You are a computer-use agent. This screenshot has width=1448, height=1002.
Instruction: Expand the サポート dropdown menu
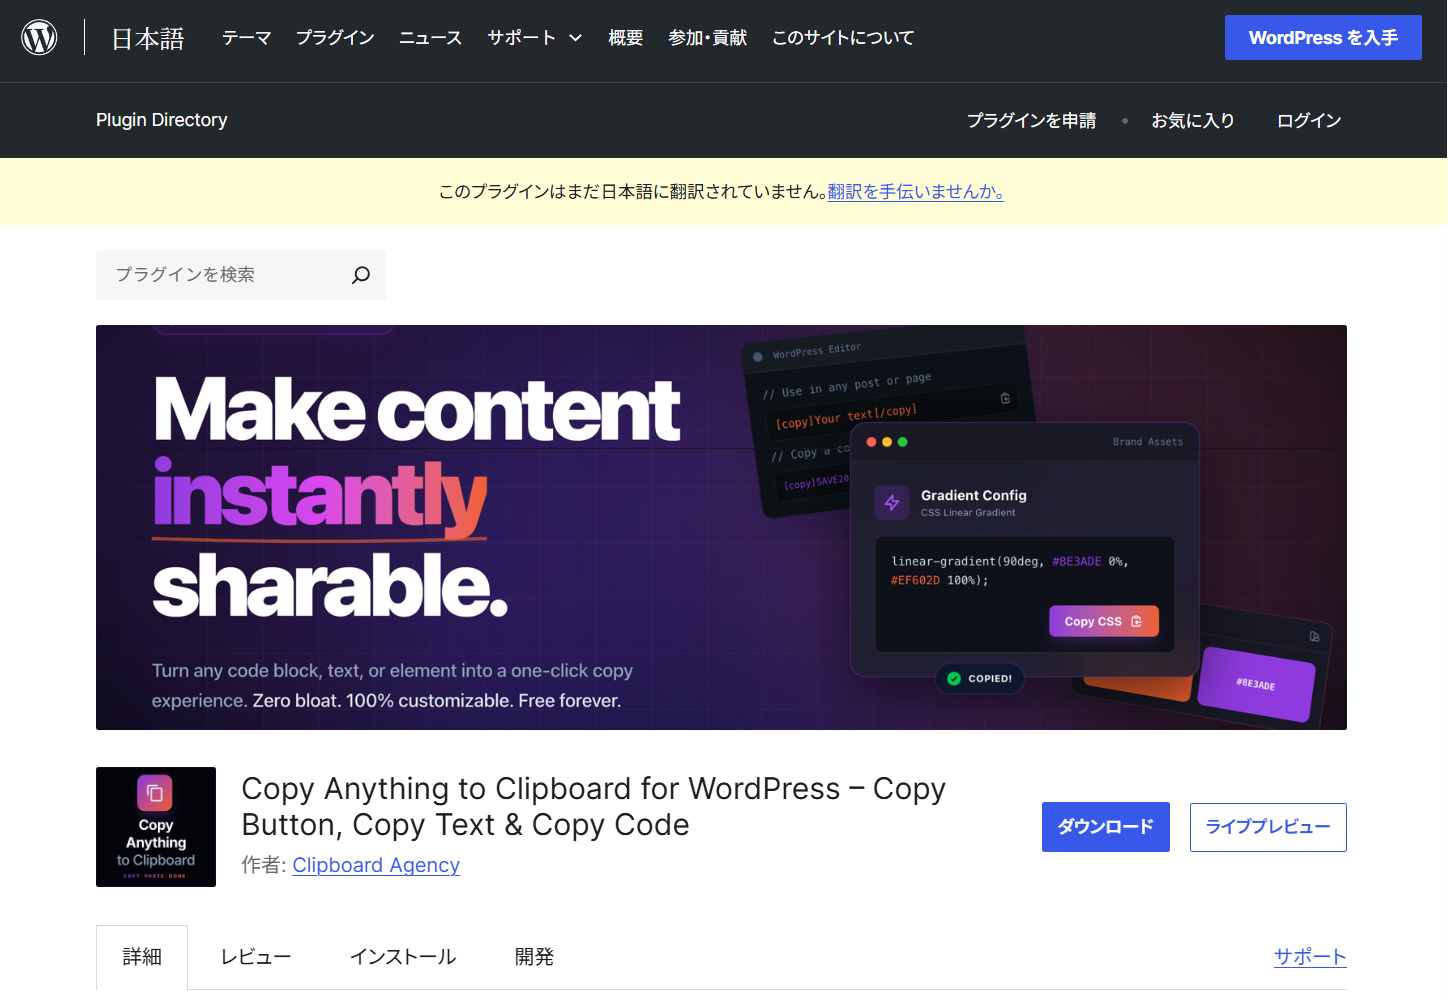click(x=534, y=37)
